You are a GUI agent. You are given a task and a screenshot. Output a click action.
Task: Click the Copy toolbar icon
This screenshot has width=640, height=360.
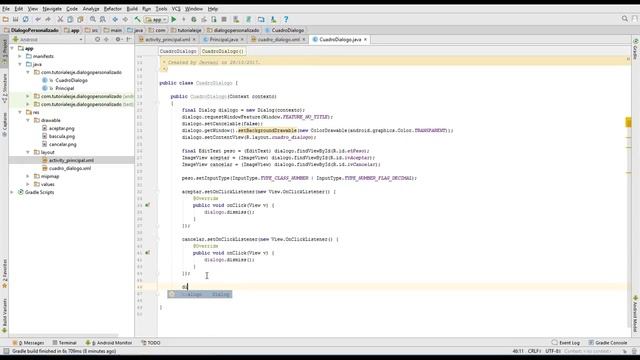(x=70, y=19)
